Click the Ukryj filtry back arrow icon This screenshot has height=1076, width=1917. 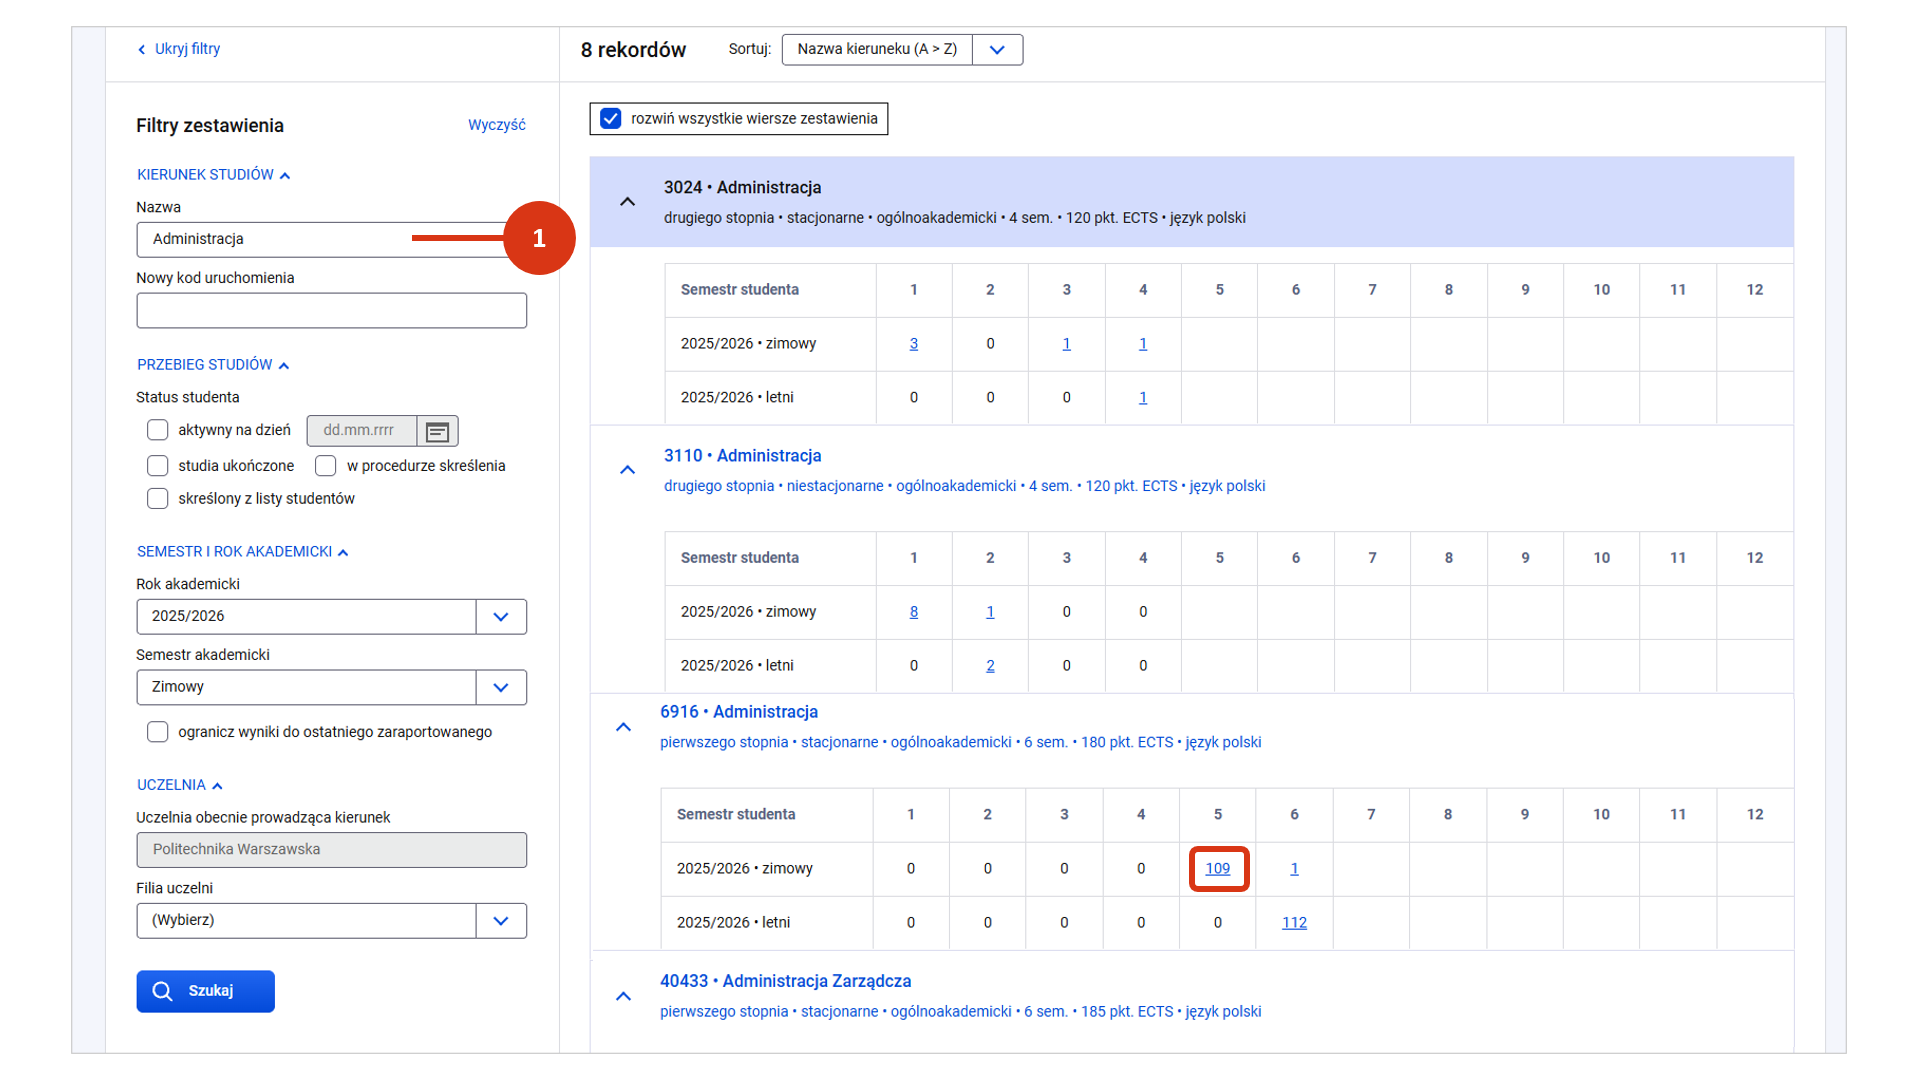[142, 49]
